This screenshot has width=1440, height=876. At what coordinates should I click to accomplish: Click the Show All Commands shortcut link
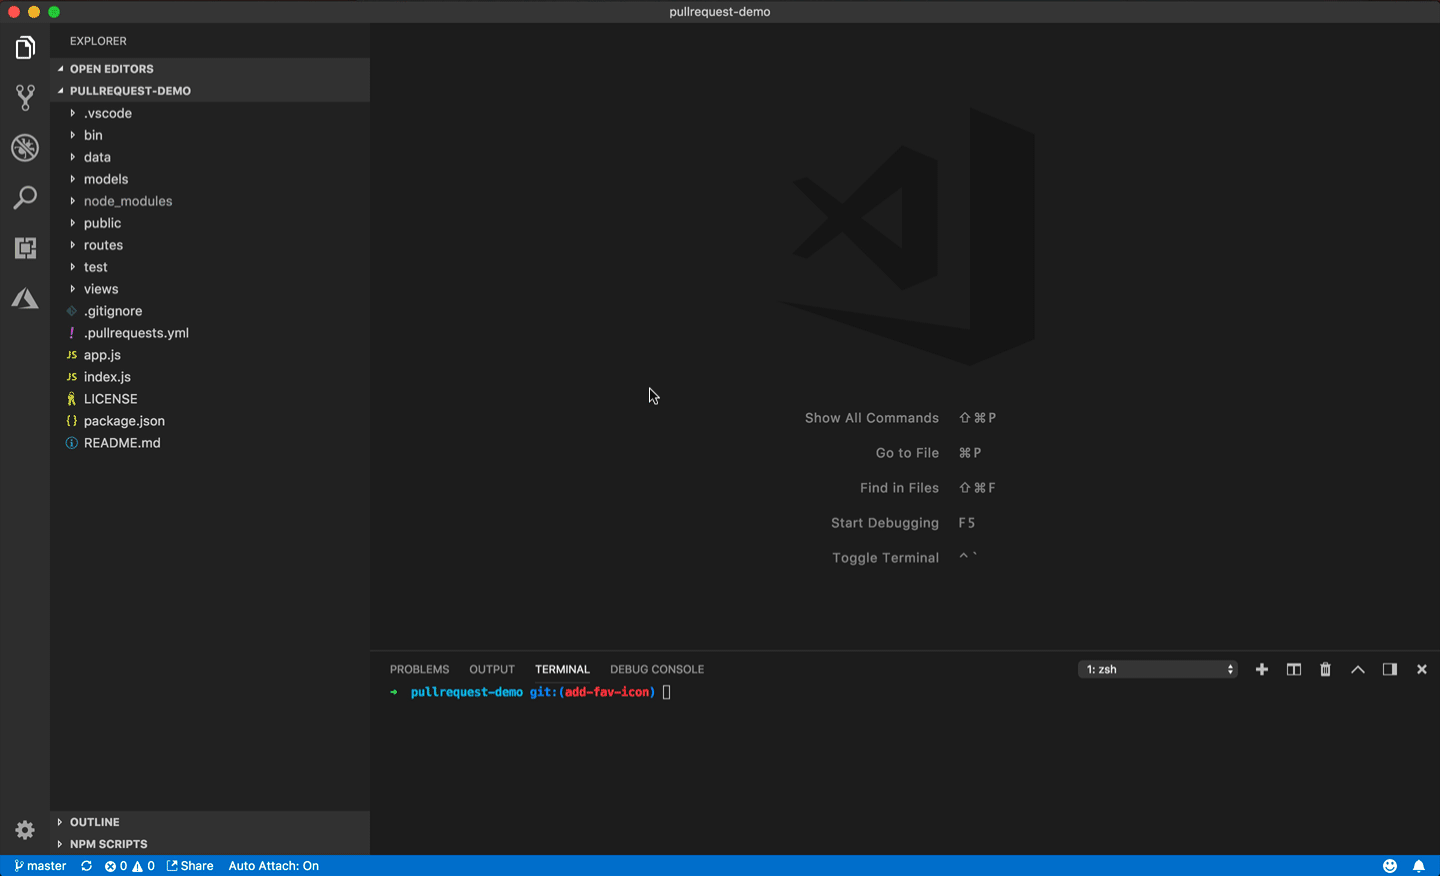coord(871,417)
